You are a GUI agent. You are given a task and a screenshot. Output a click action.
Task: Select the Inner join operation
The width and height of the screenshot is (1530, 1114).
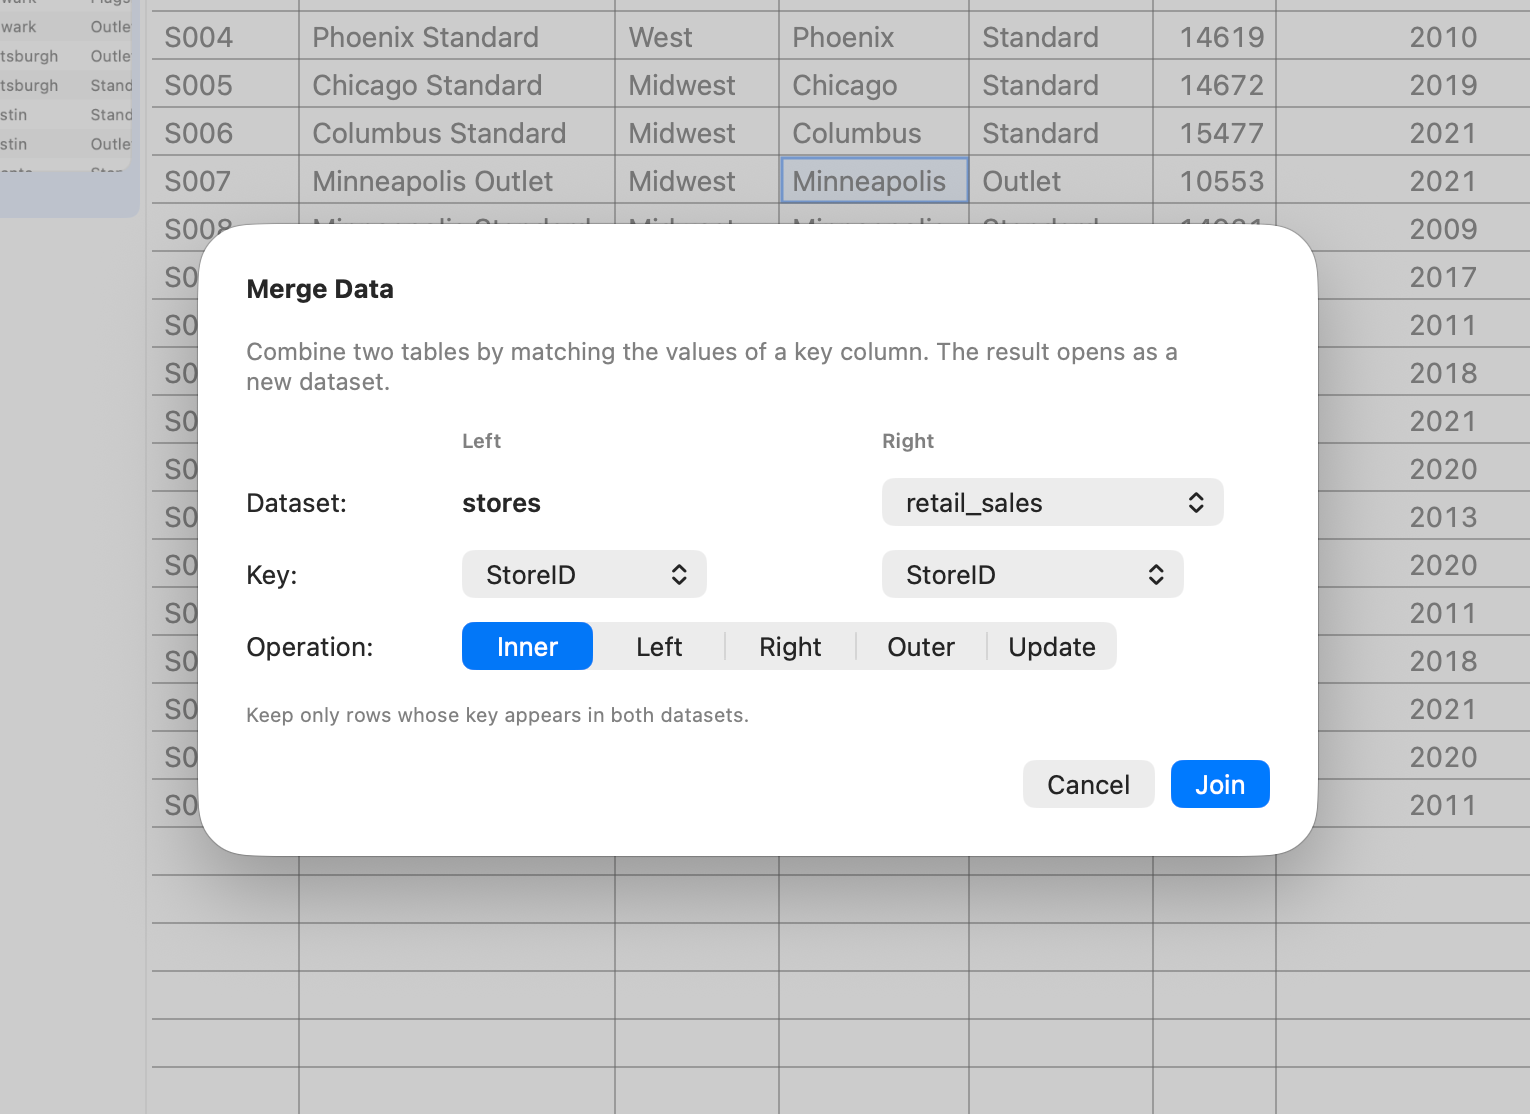tap(527, 646)
